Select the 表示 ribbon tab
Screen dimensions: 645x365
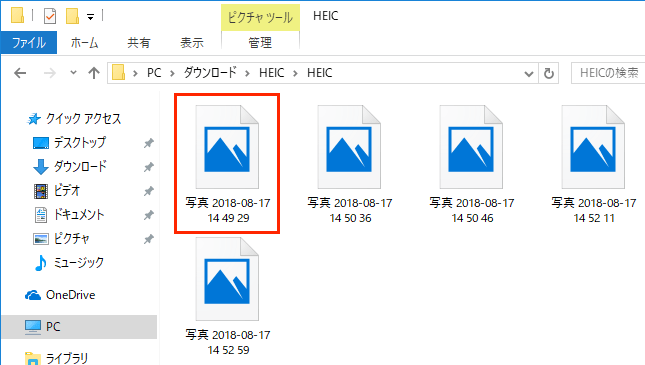(192, 42)
